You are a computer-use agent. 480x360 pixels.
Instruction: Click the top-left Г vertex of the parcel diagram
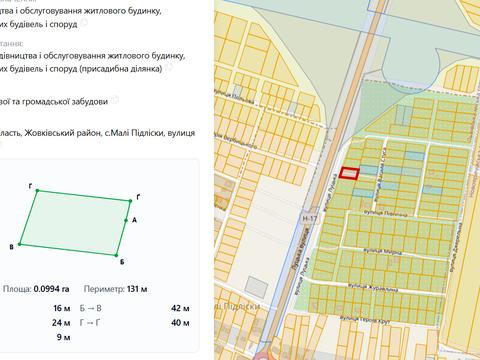point(37,191)
